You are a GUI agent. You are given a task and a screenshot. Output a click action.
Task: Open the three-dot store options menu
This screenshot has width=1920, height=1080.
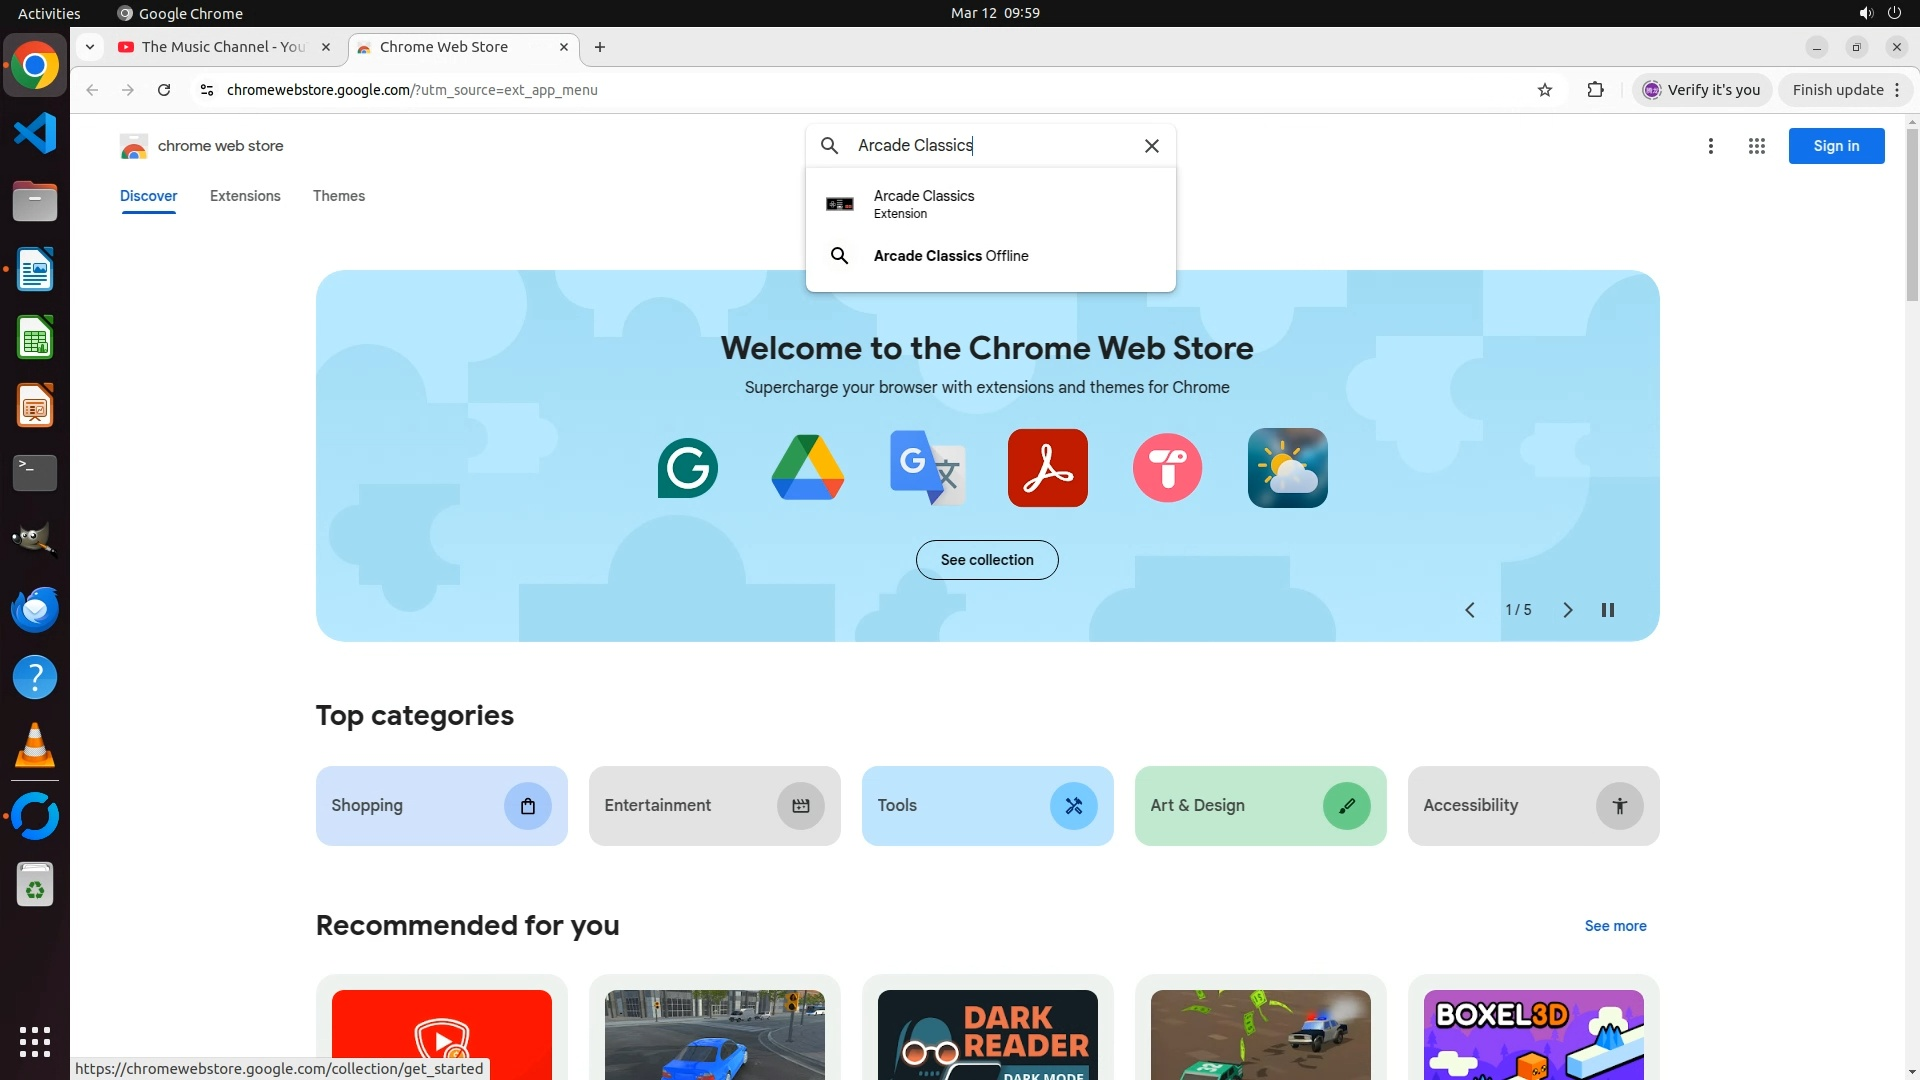click(x=1710, y=146)
